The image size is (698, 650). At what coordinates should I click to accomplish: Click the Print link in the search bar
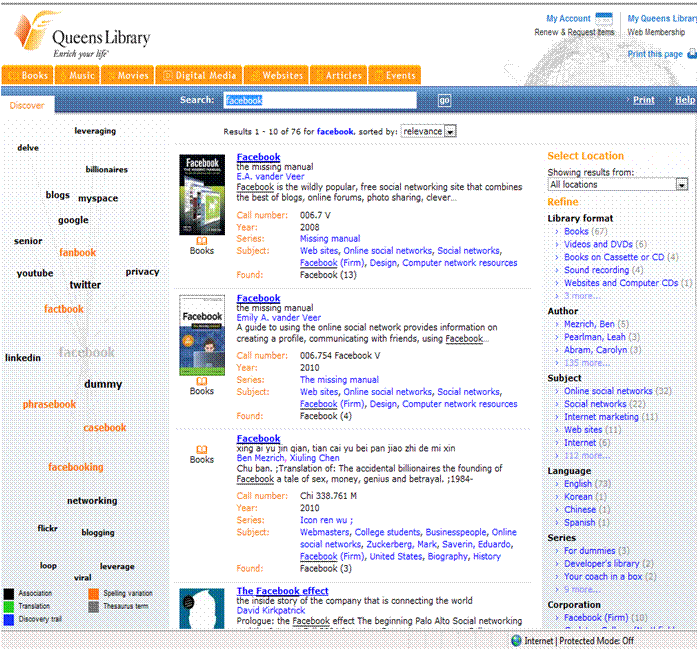[644, 100]
